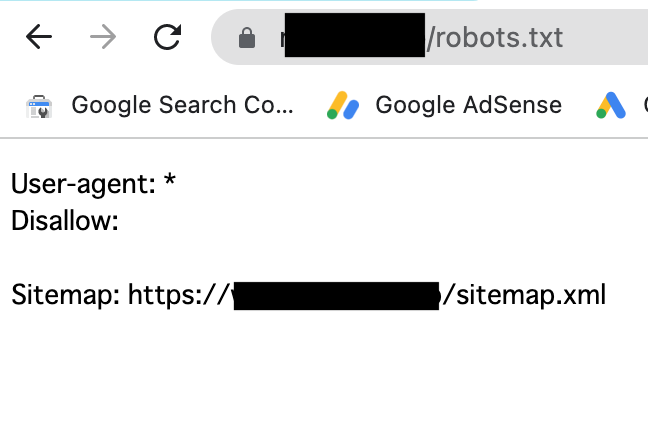Click the blacked-out domain in the address bar
The width and height of the screenshot is (648, 438).
355,39
